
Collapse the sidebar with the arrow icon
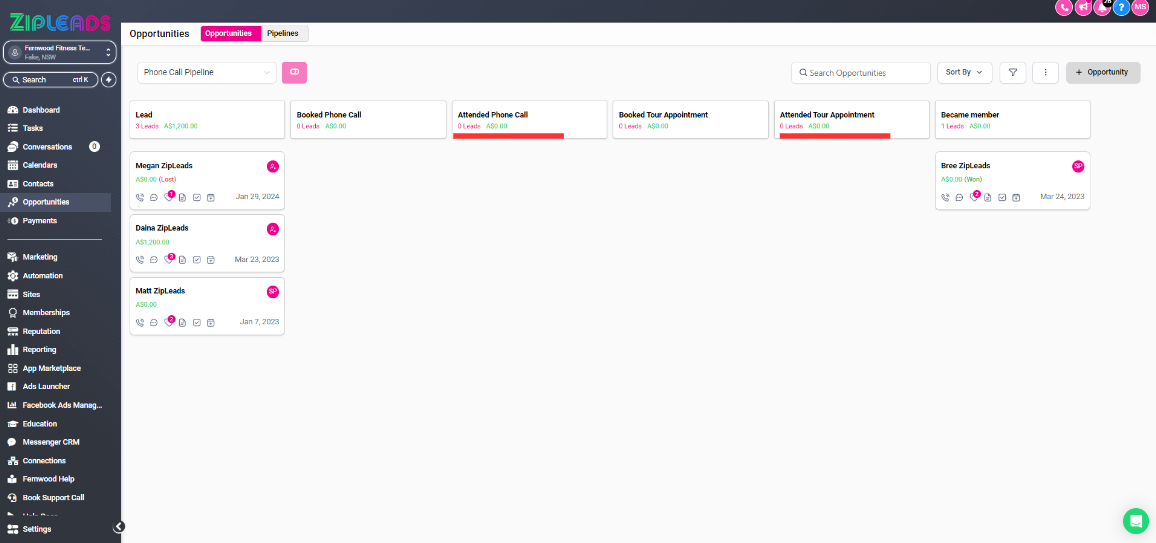point(119,527)
